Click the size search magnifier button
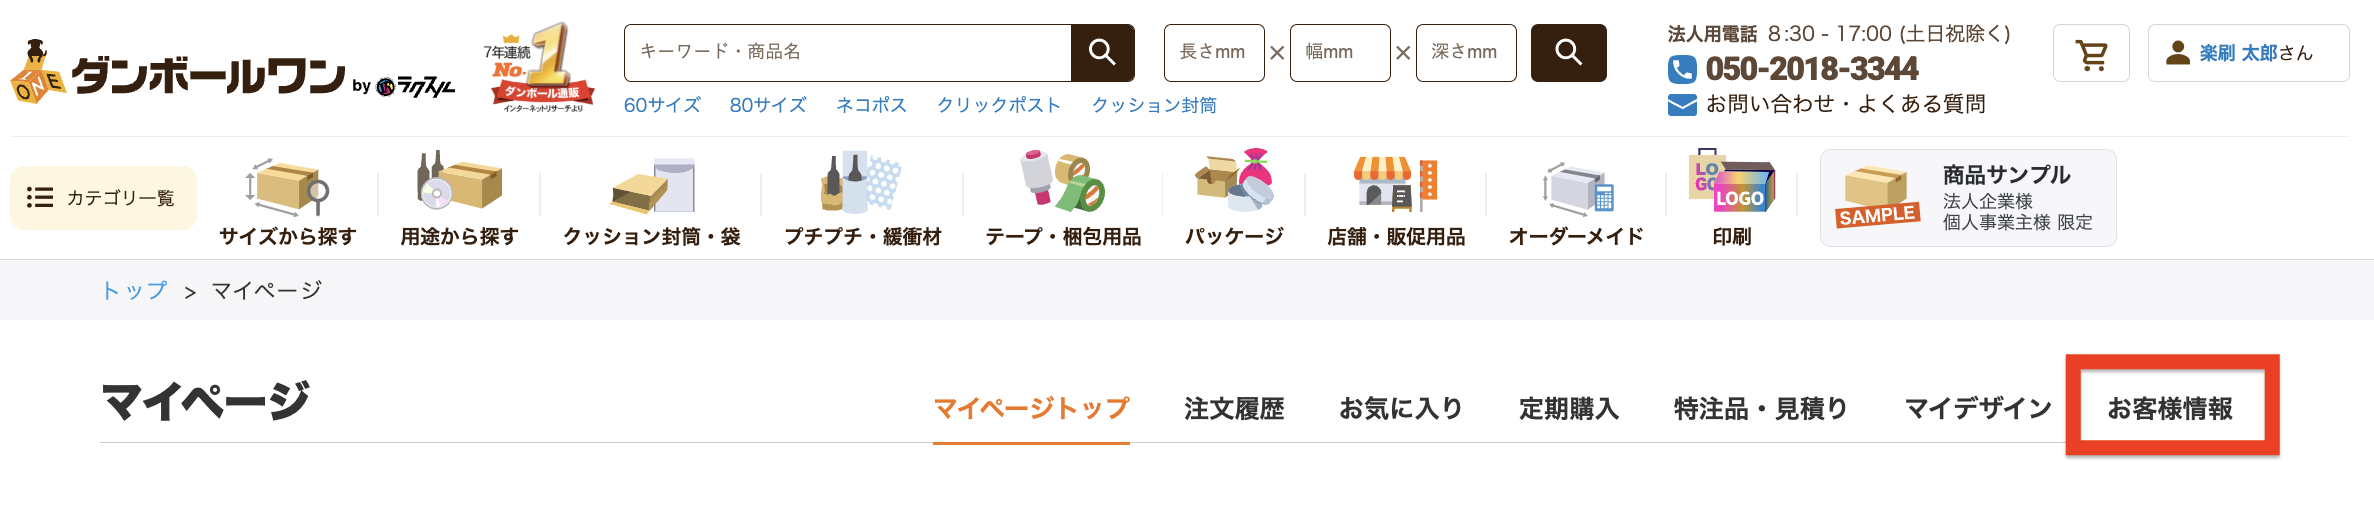Screen dimensions: 2374x522 [x=1569, y=53]
